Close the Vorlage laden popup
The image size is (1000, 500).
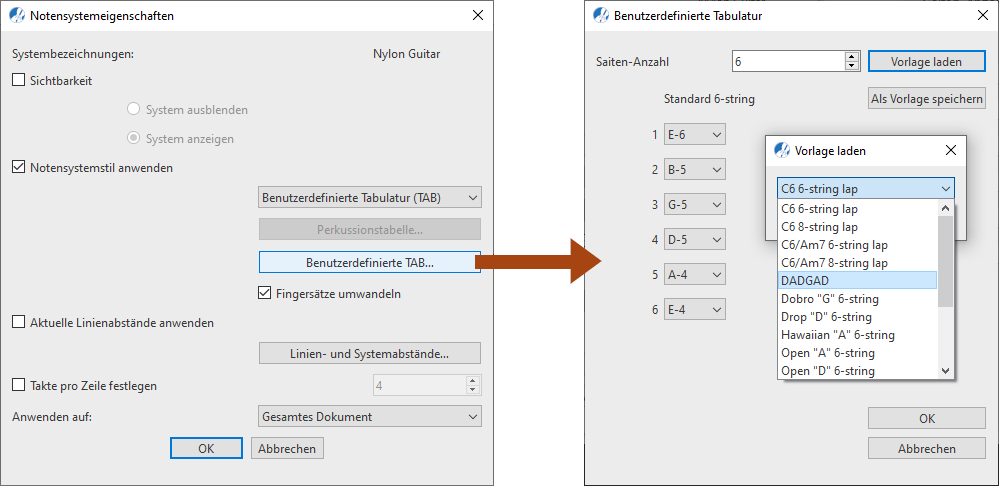pyautogui.click(x=950, y=151)
